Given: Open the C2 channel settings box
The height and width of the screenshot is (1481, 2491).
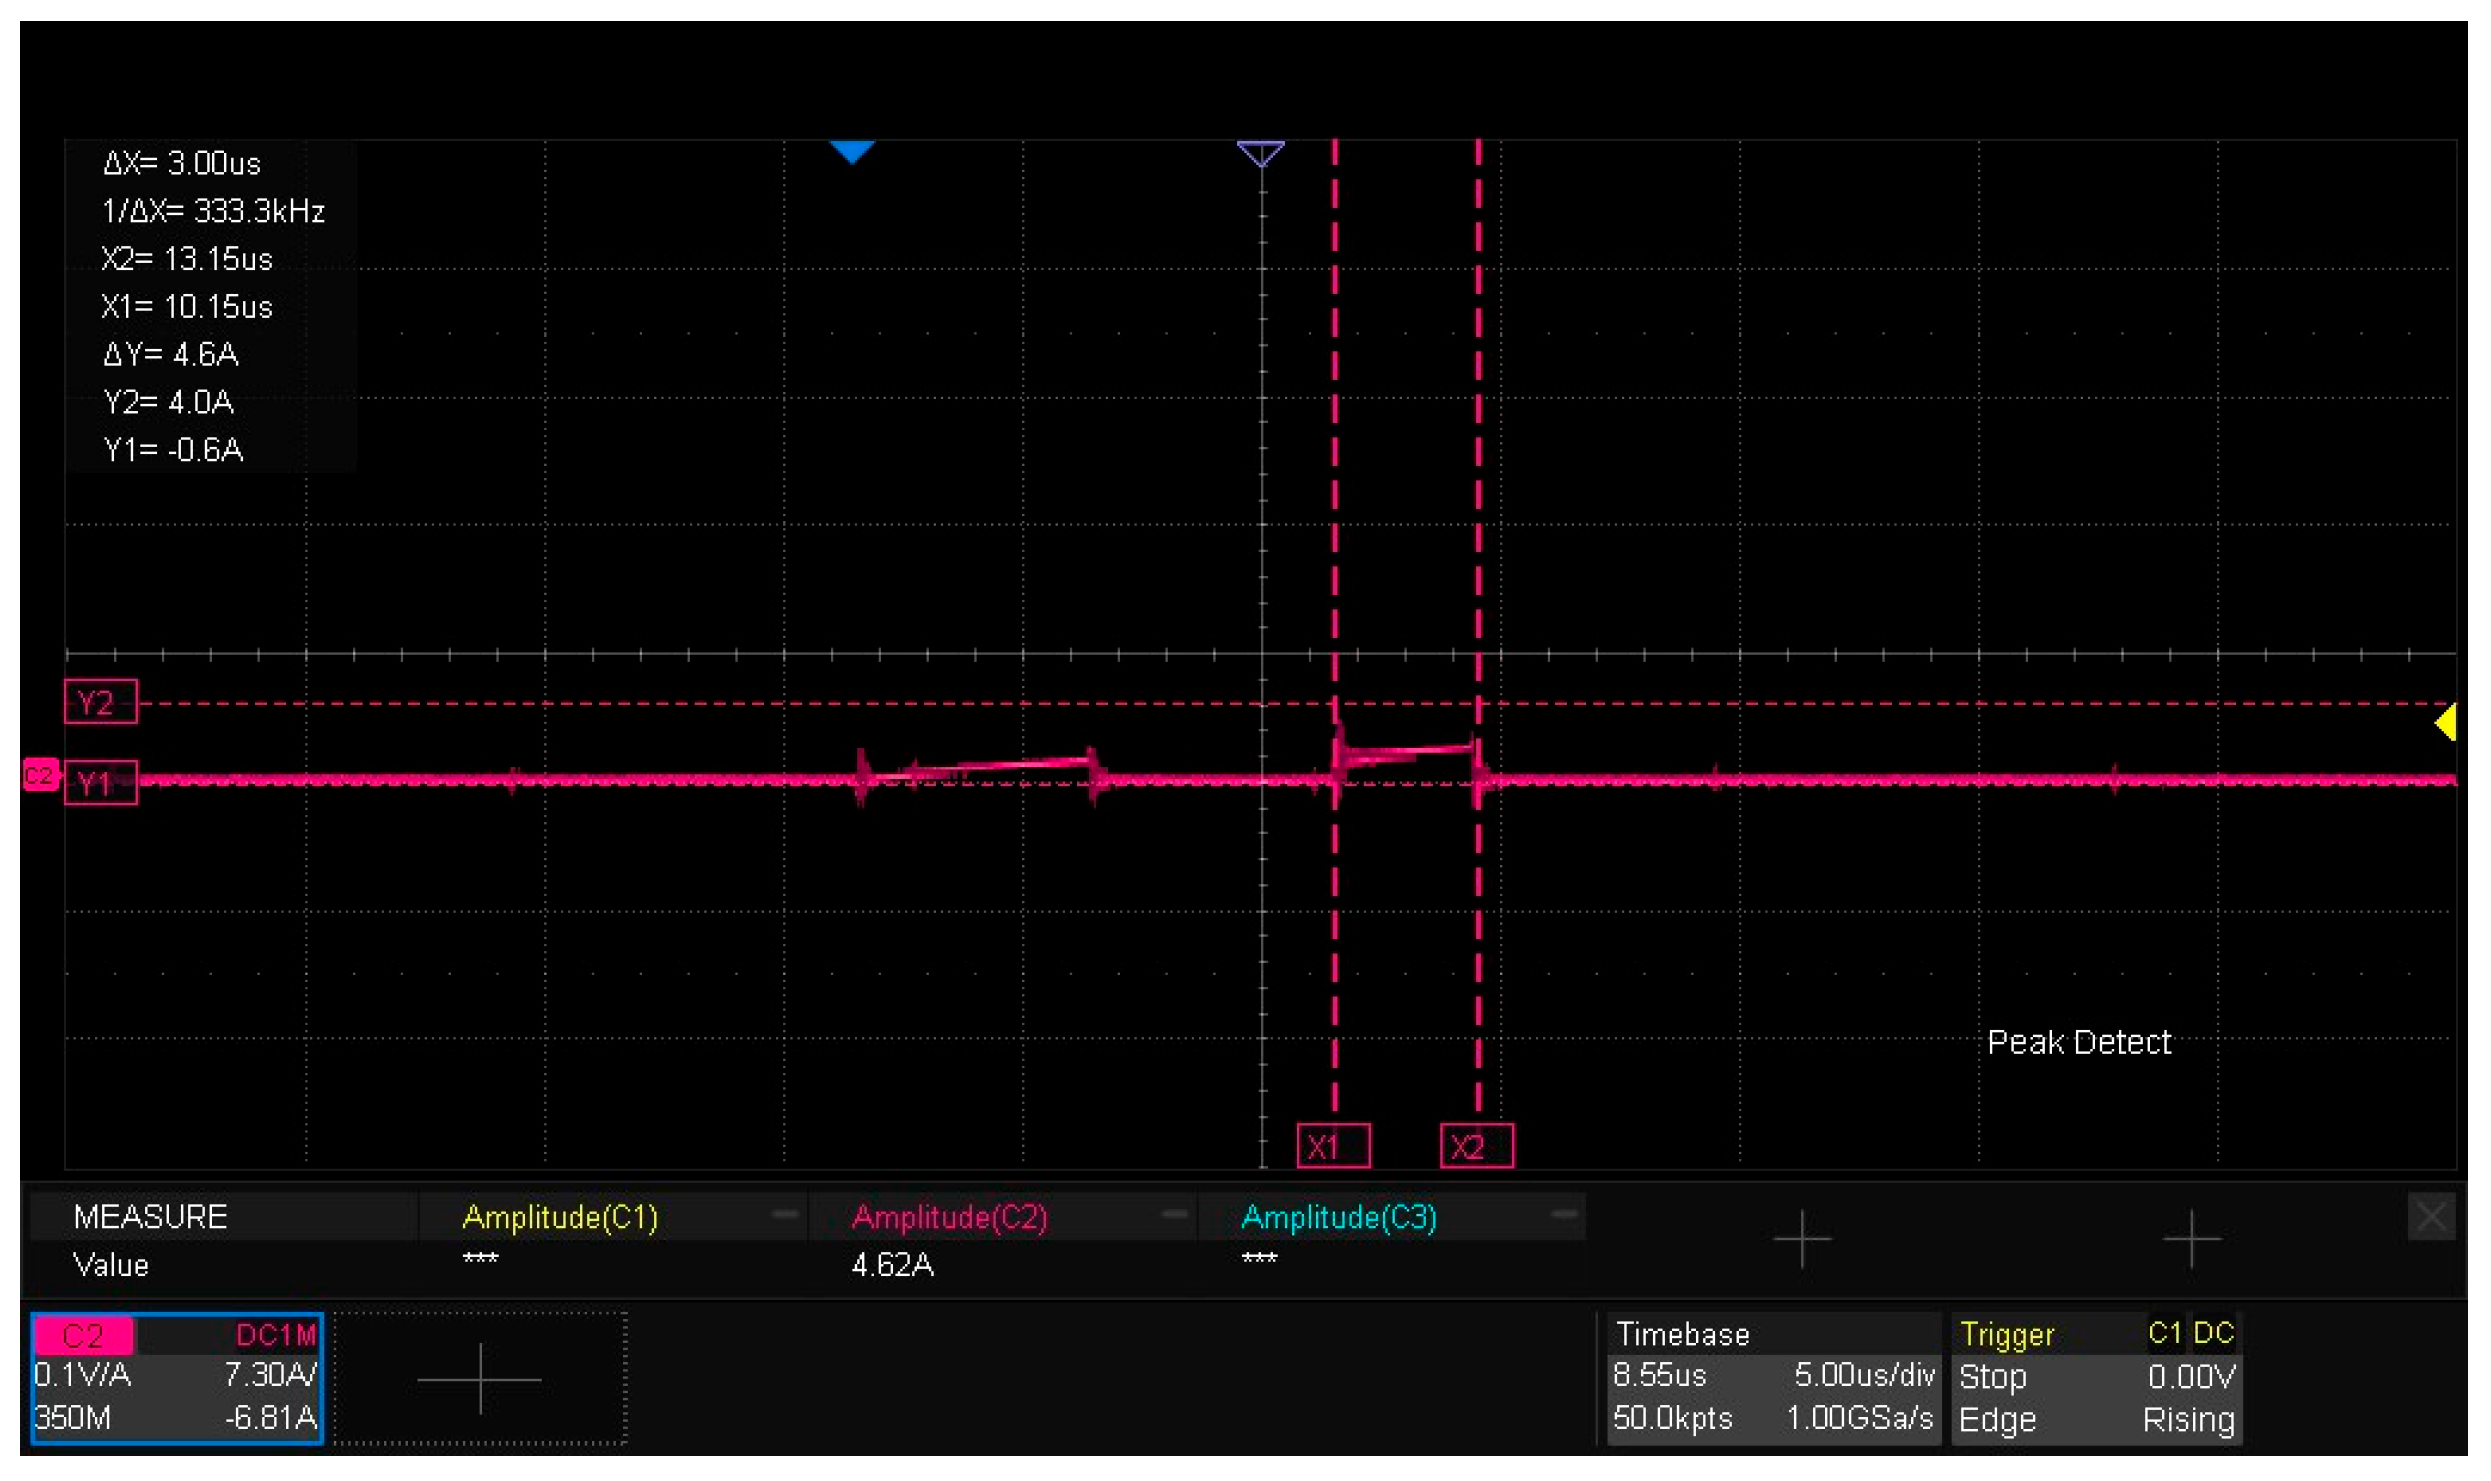Looking at the screenshot, I should tap(176, 1378).
